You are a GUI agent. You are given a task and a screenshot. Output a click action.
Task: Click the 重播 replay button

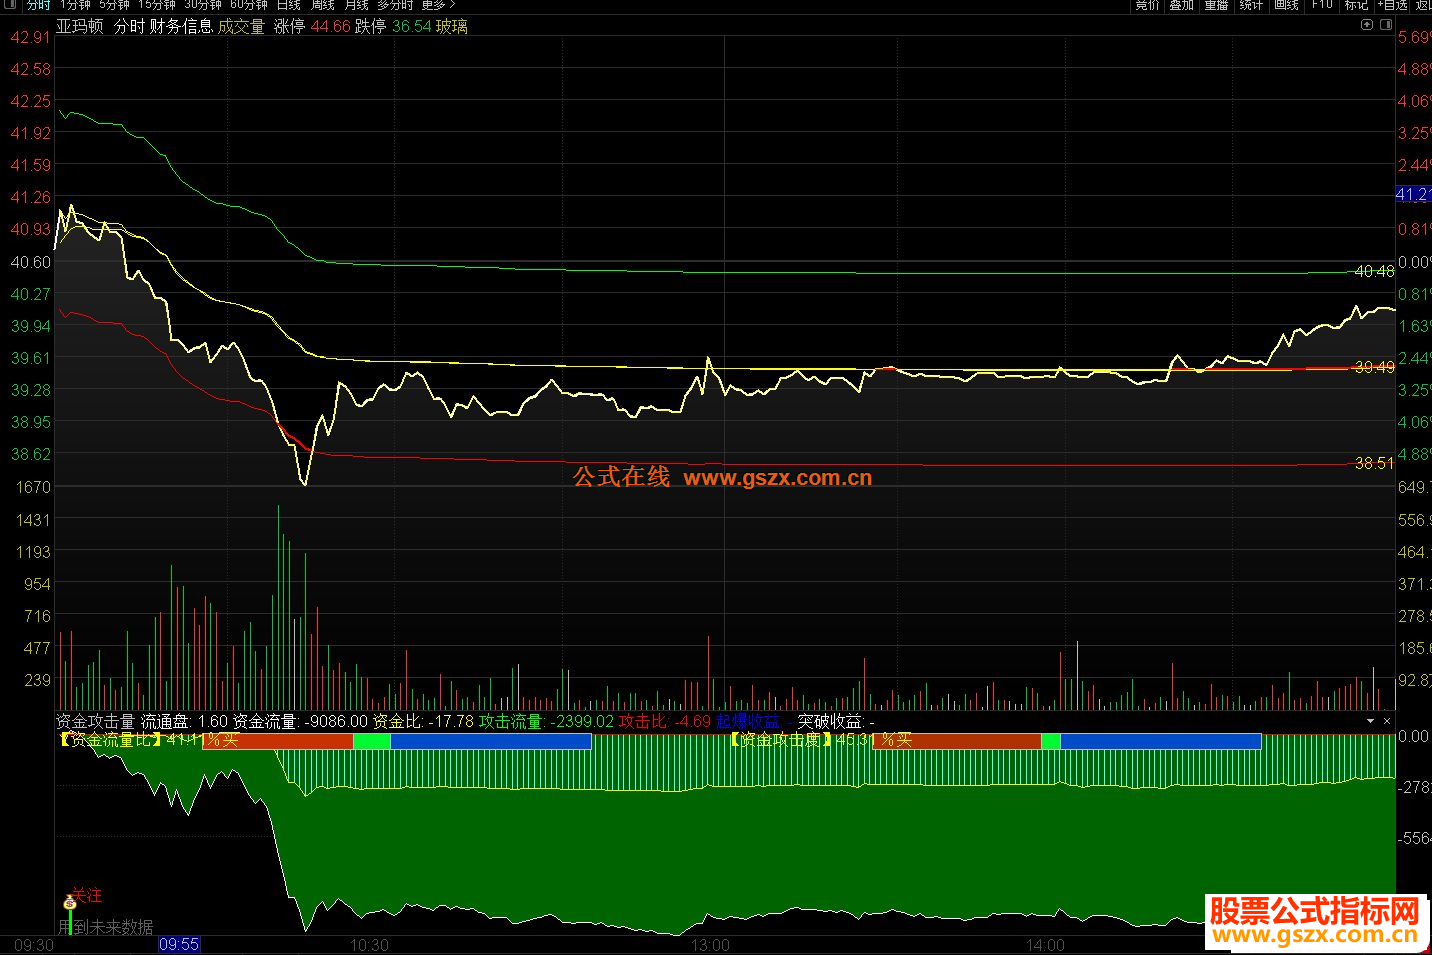pos(1216,5)
